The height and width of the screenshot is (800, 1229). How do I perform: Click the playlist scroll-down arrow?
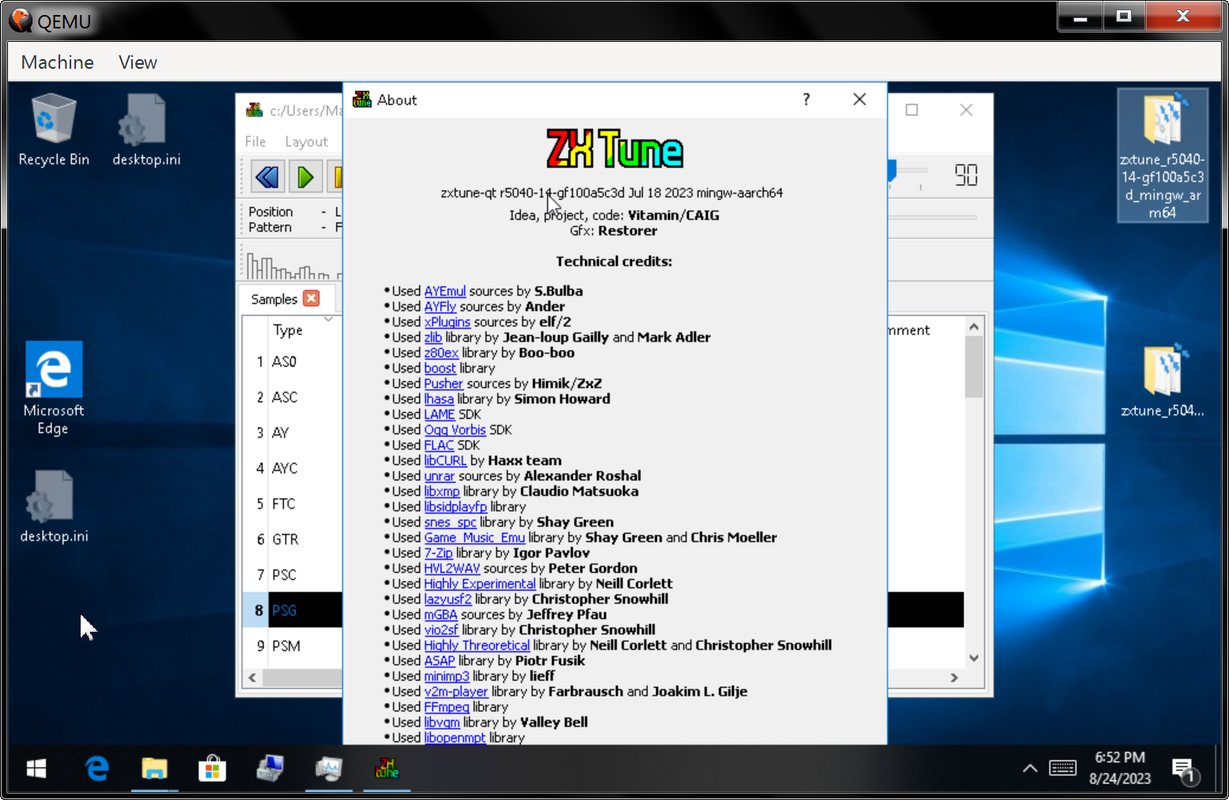974,658
